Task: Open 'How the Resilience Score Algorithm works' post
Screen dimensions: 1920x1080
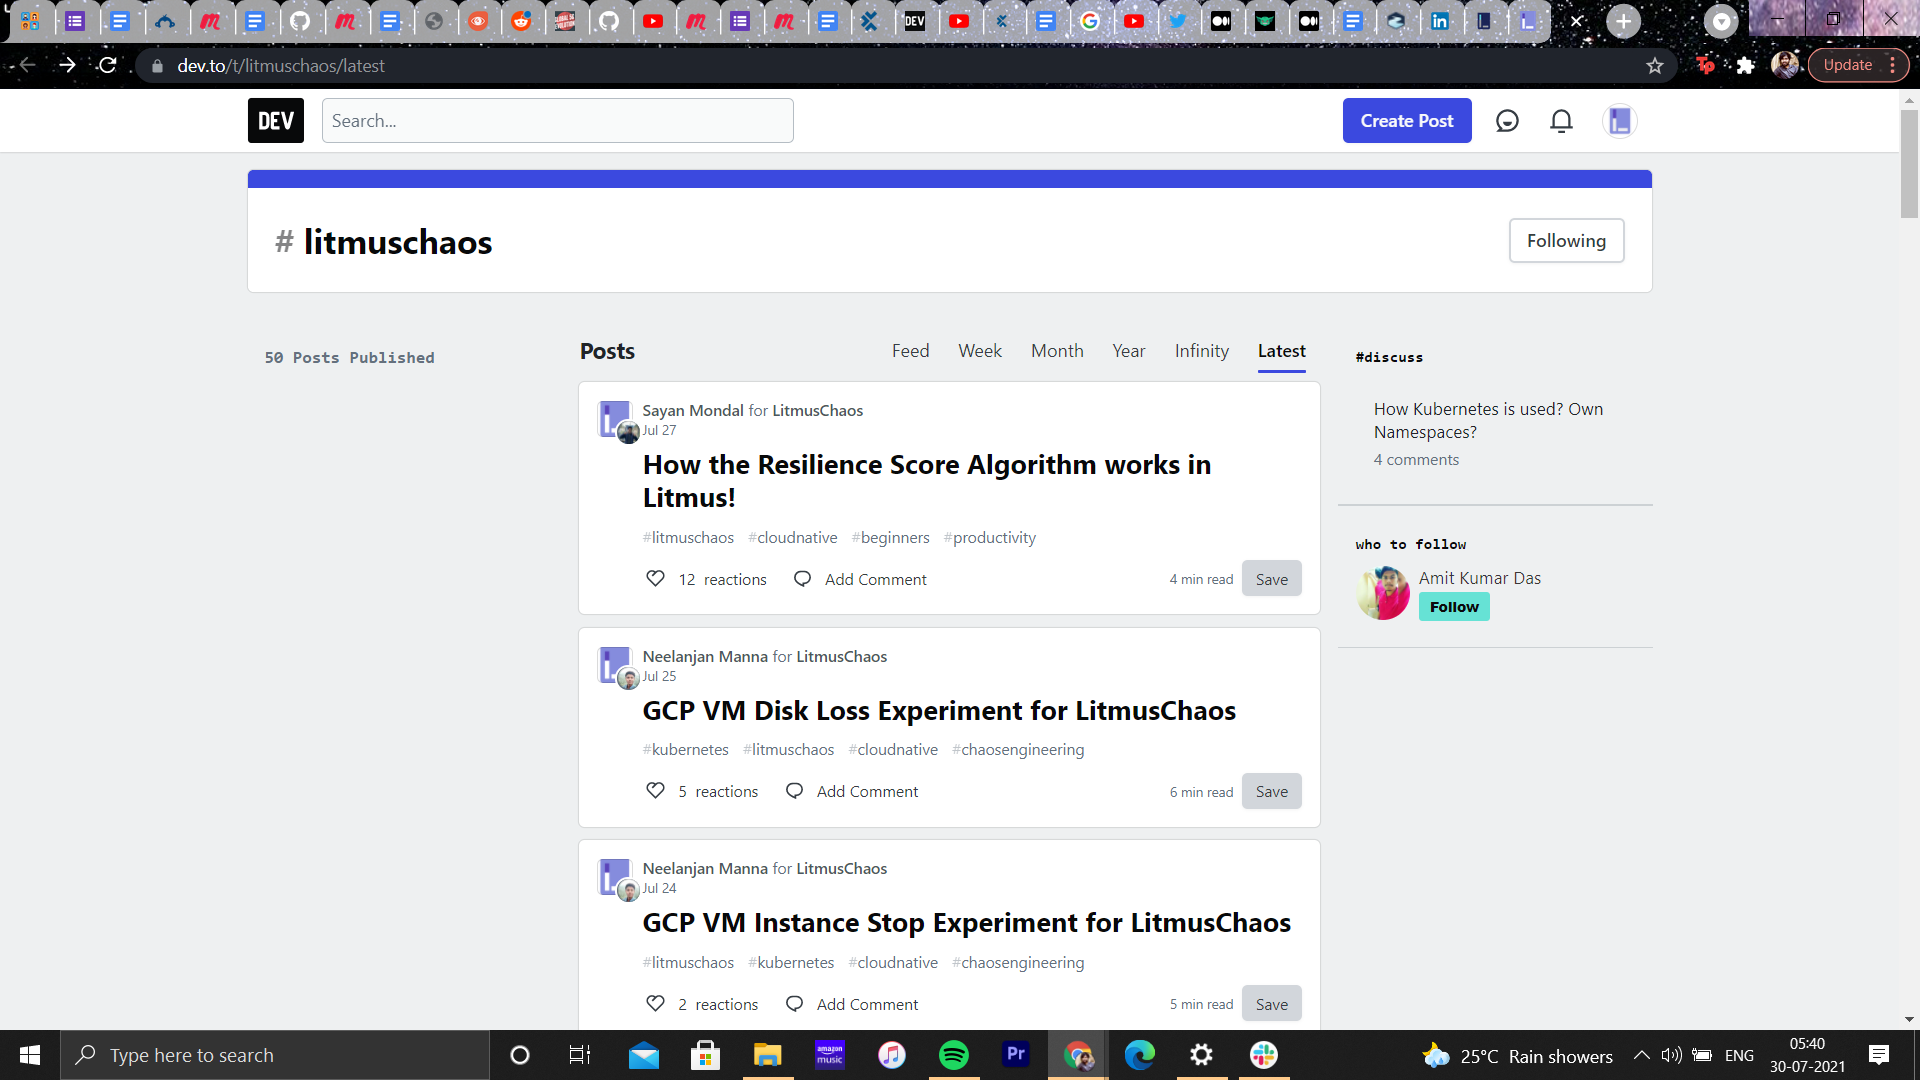Action: click(927, 481)
